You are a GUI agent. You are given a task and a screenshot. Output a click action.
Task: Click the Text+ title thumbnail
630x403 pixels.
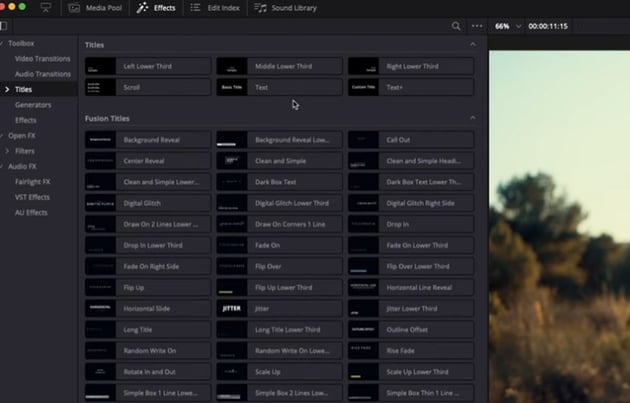(363, 87)
